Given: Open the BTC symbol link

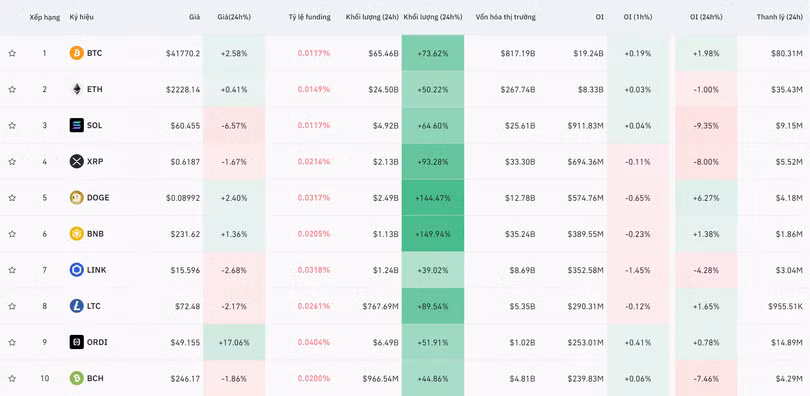Looking at the screenshot, I should 95,53.
